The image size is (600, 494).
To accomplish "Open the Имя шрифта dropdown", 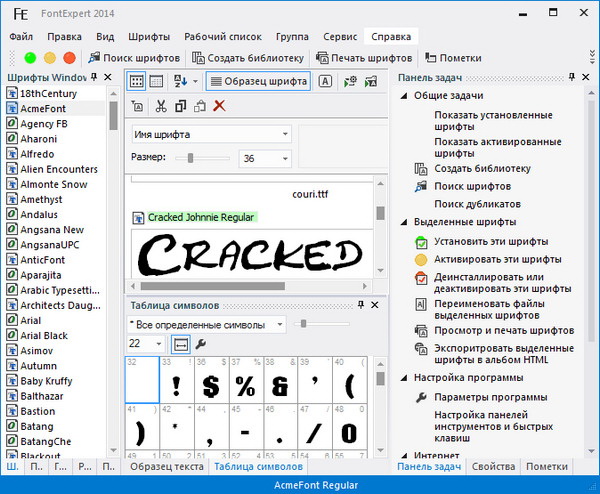I will (211, 134).
